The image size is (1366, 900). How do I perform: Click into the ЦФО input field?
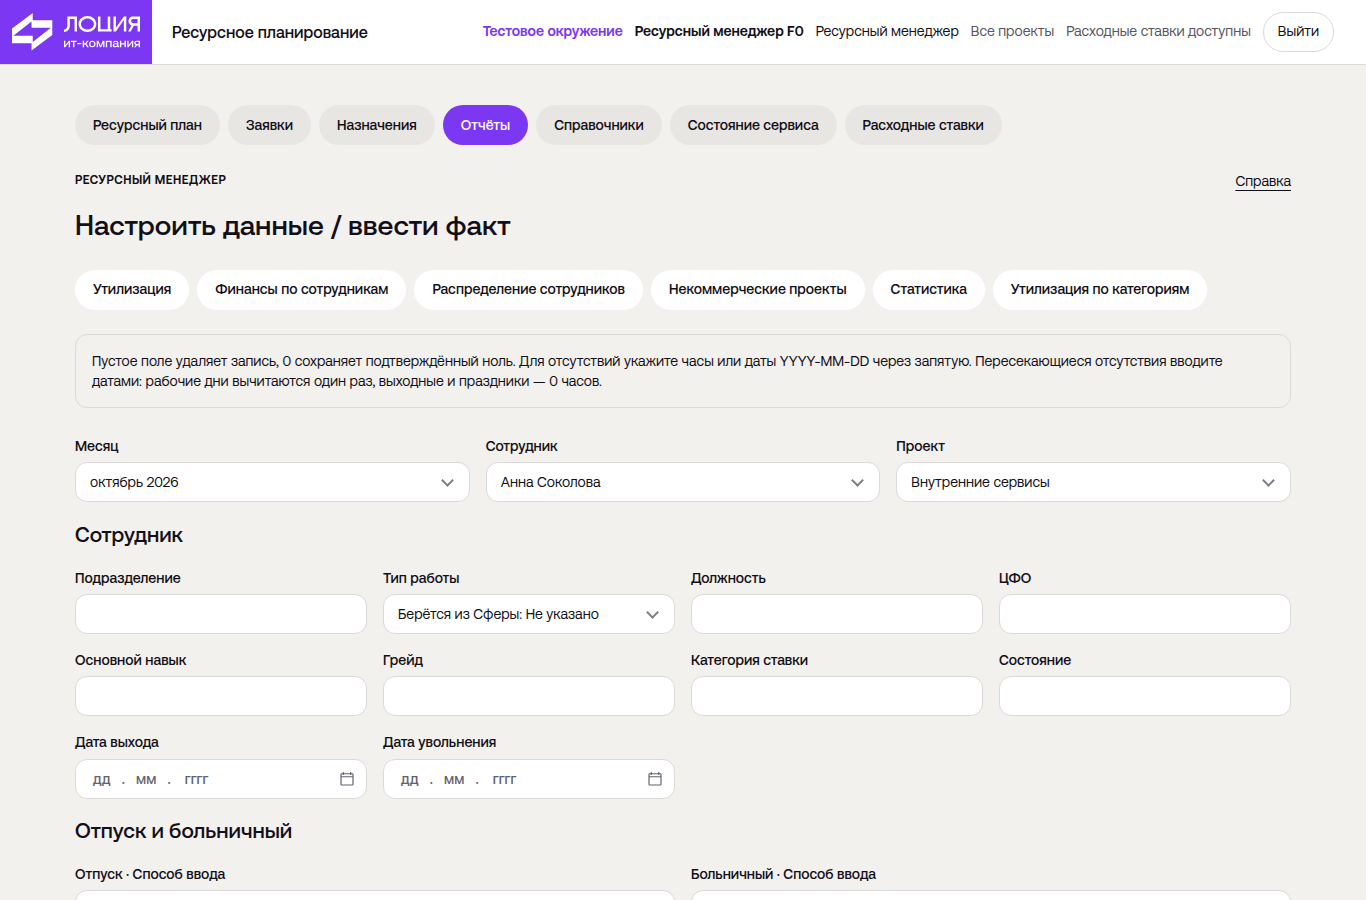(x=1145, y=614)
